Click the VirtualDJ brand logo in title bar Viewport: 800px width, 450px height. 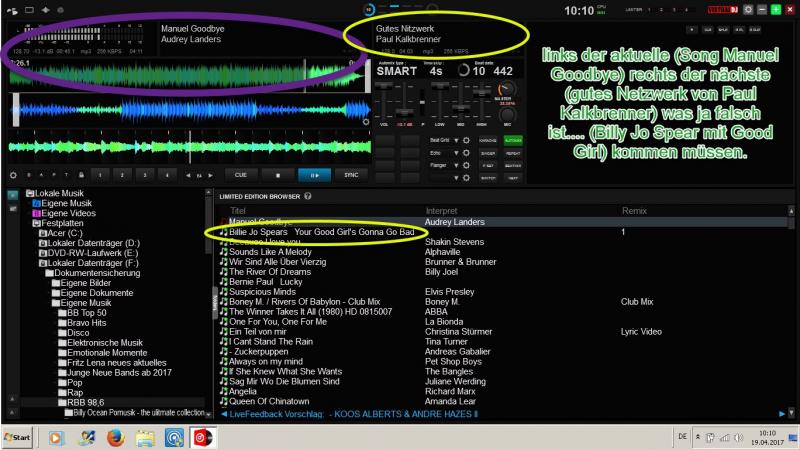tap(722, 10)
